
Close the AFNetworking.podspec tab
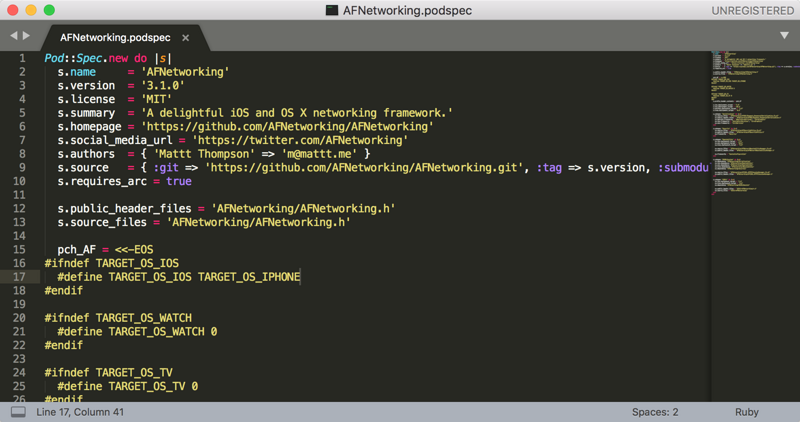point(186,38)
